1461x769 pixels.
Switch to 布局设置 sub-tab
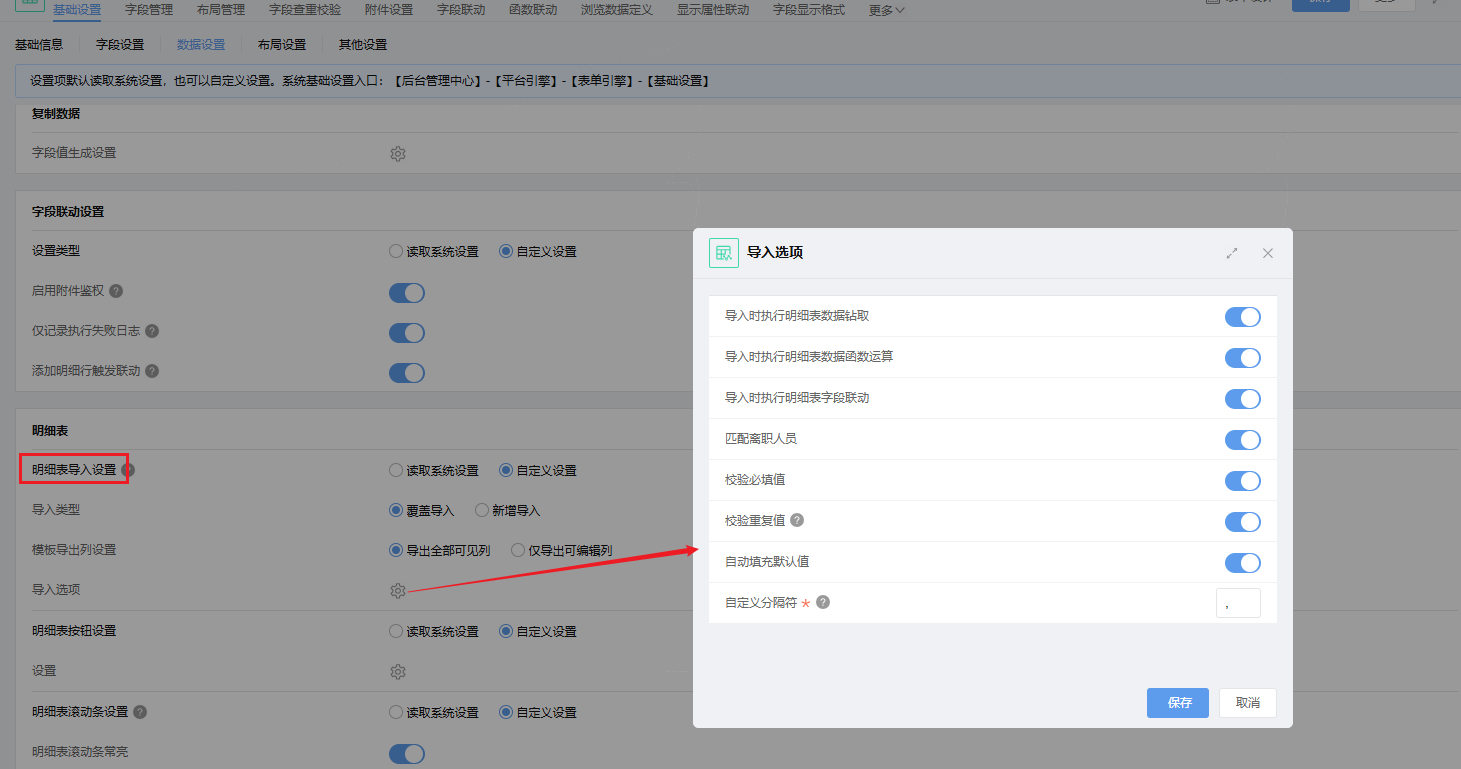[x=282, y=45]
